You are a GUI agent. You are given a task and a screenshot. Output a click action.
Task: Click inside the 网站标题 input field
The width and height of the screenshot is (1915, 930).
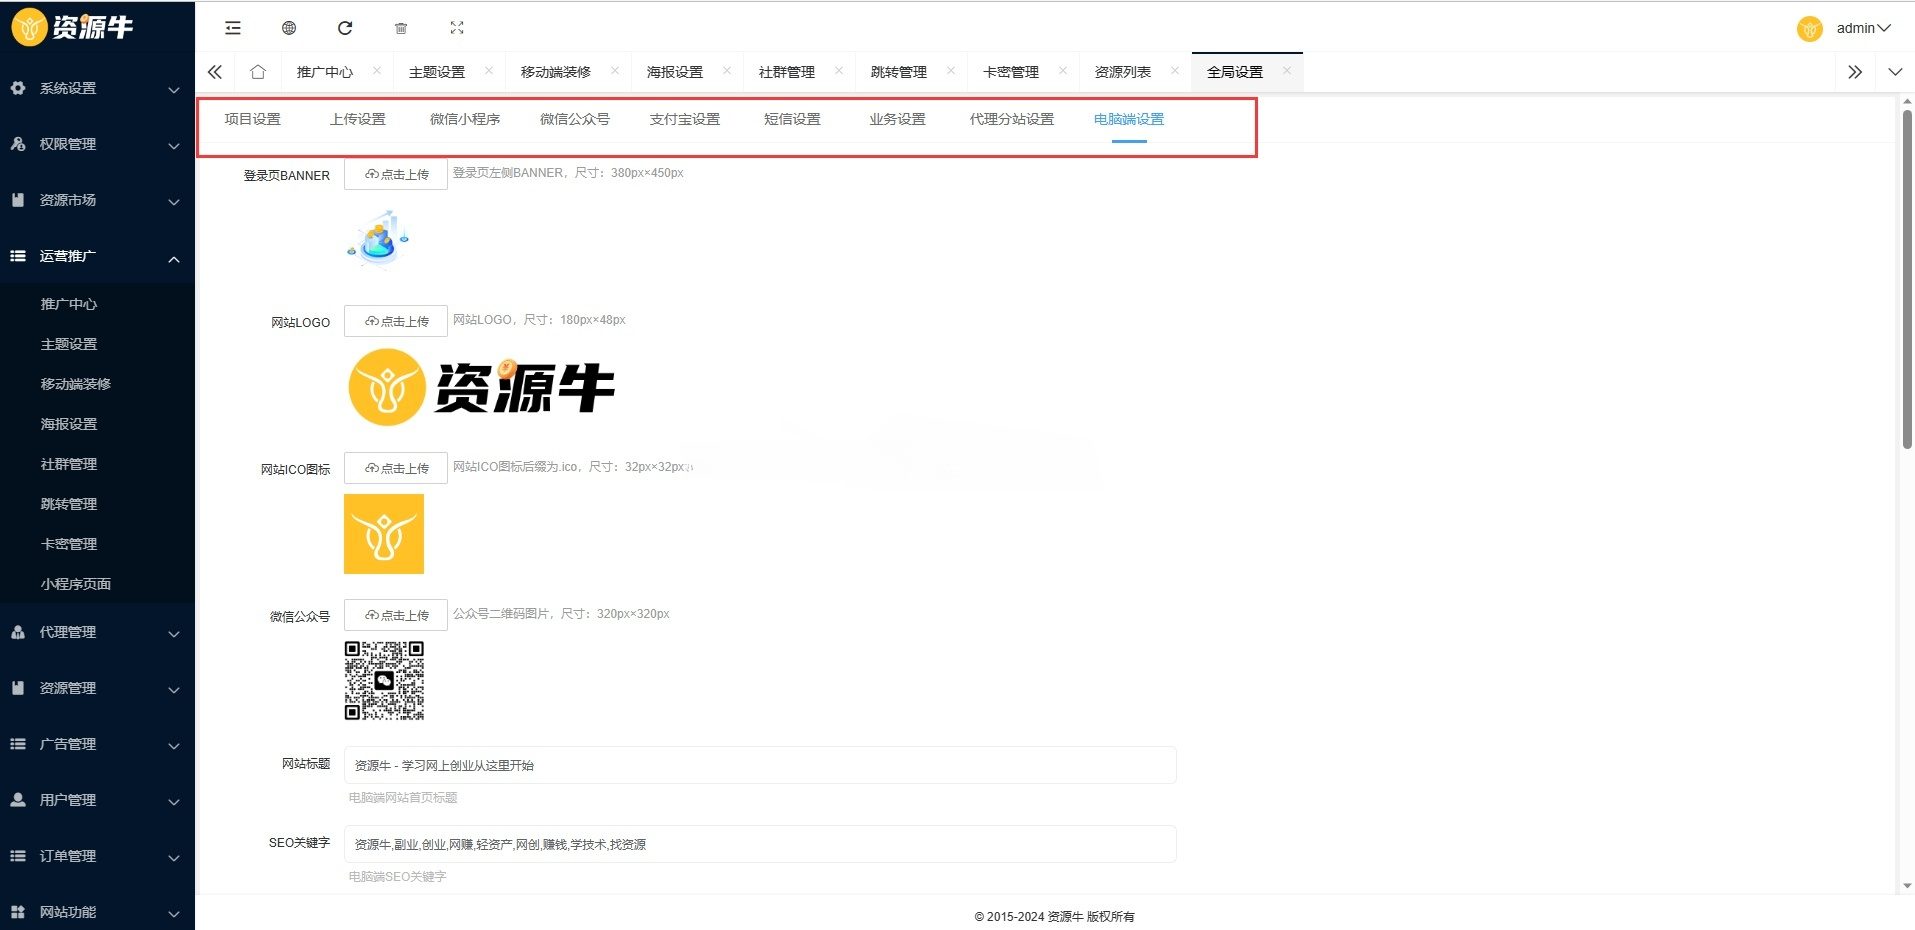pyautogui.click(x=760, y=765)
